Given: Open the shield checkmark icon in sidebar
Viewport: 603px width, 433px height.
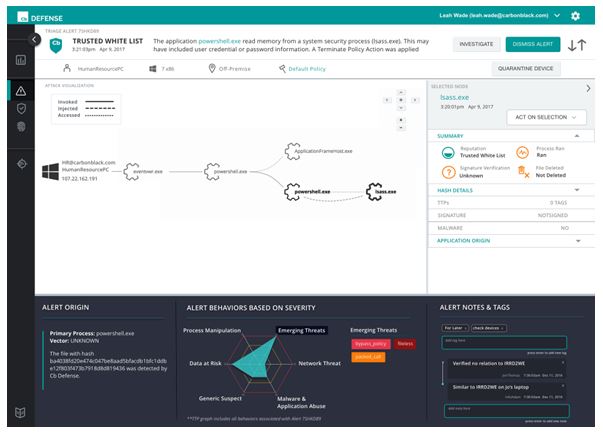Looking at the screenshot, I should click(x=21, y=108).
